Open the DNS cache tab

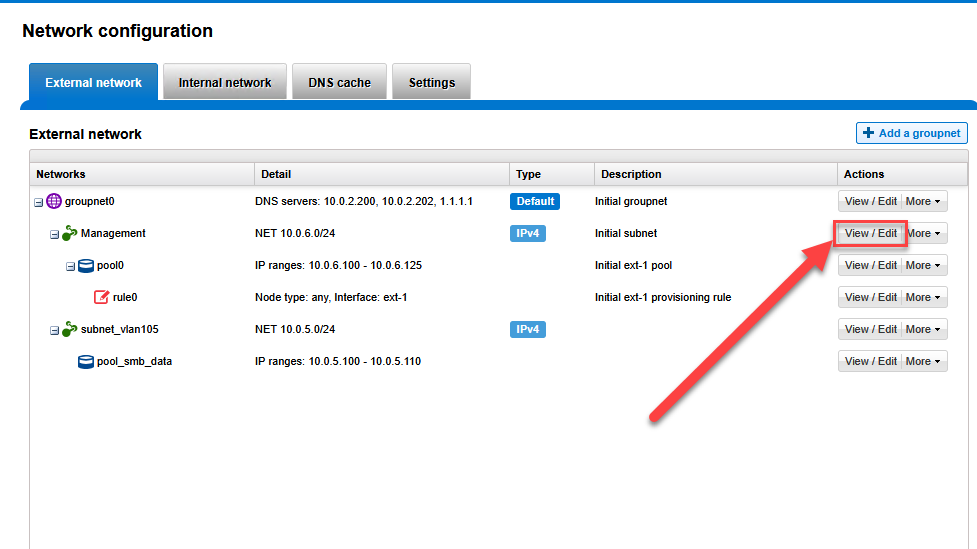click(x=340, y=82)
